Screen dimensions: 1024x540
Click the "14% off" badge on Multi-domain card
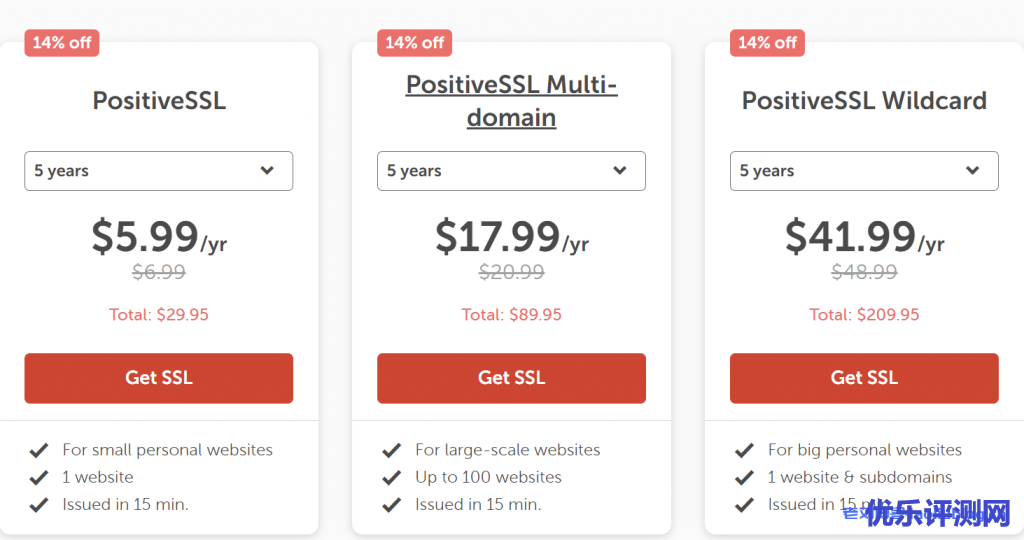[414, 42]
